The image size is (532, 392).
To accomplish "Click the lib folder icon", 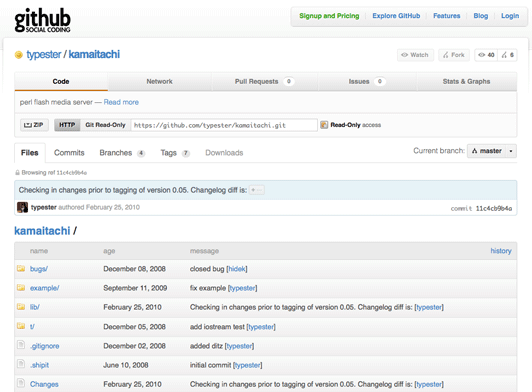I will click(21, 306).
